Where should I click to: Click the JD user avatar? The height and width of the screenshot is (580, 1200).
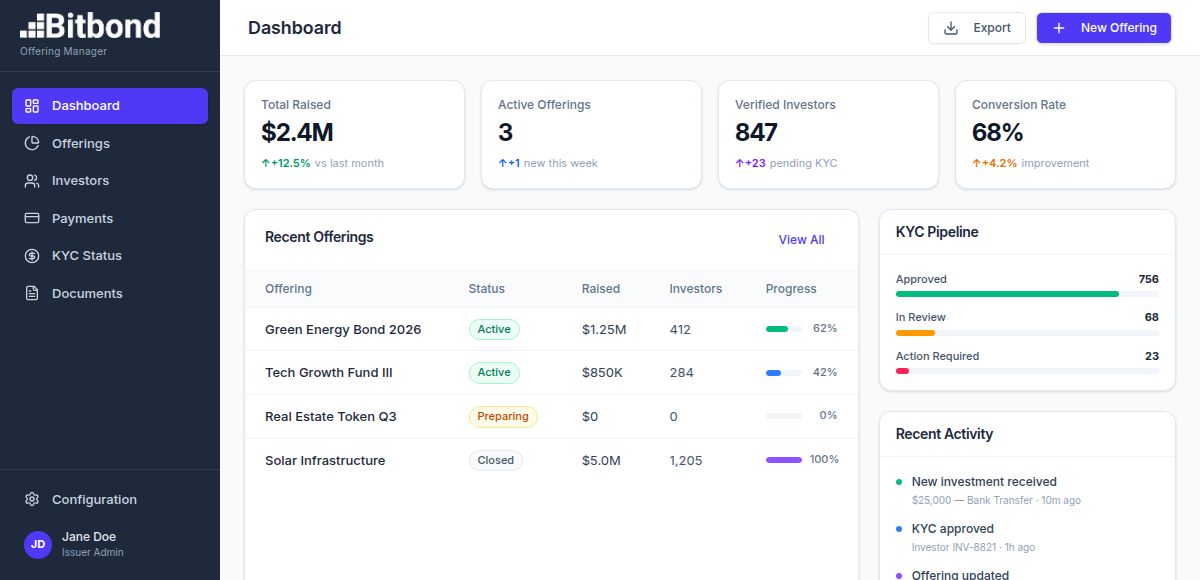[x=38, y=544]
